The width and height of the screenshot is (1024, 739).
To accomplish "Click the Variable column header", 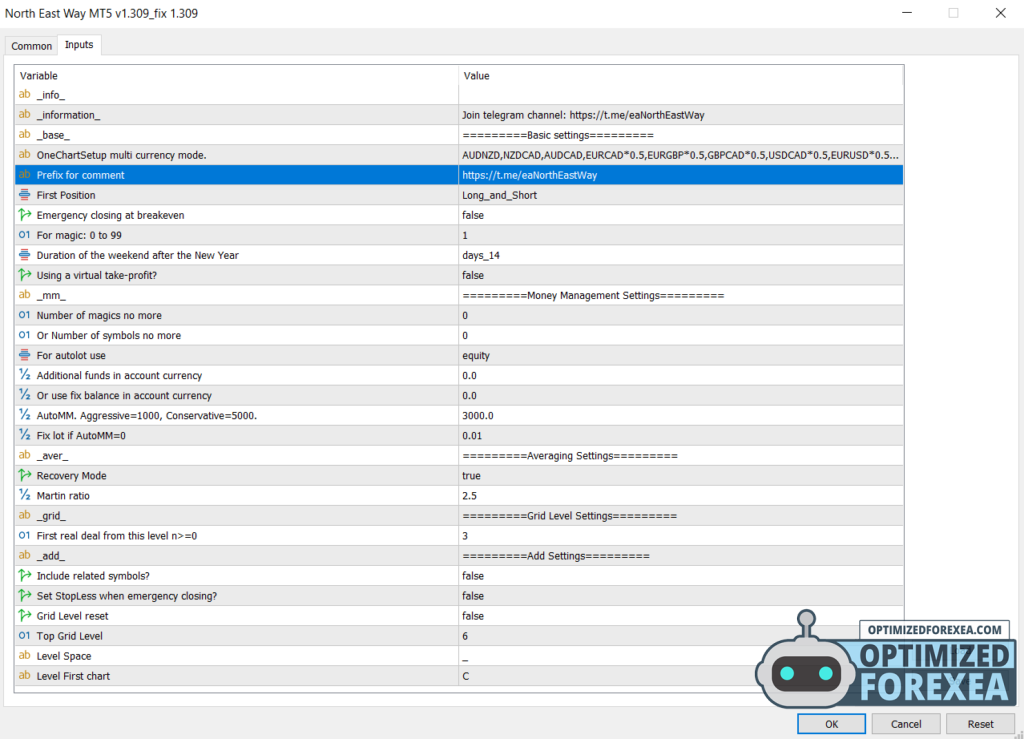I will coord(236,76).
